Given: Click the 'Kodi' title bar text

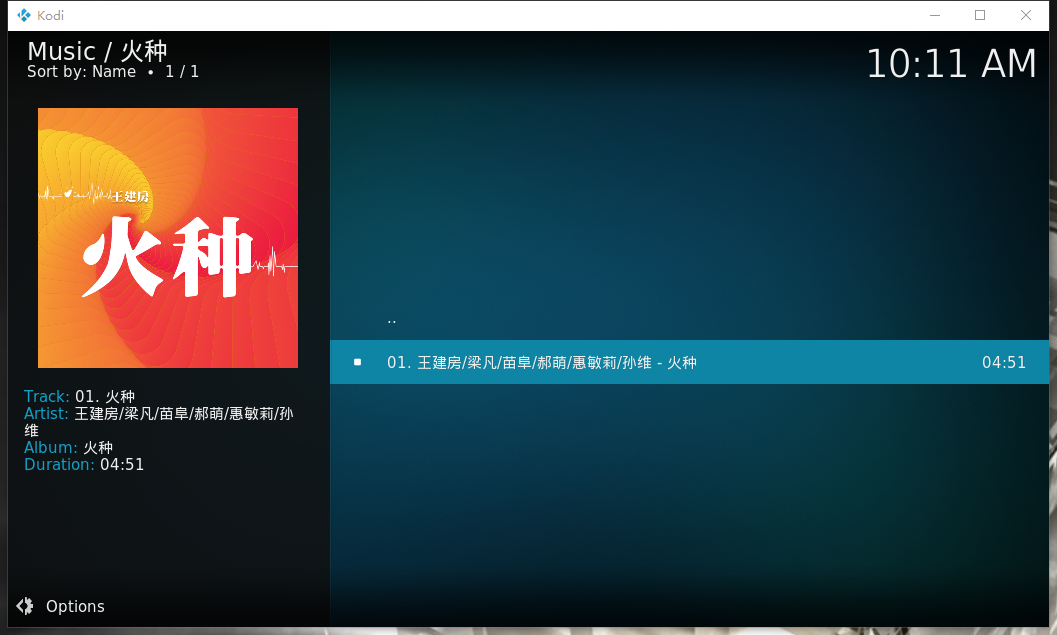Looking at the screenshot, I should [50, 15].
